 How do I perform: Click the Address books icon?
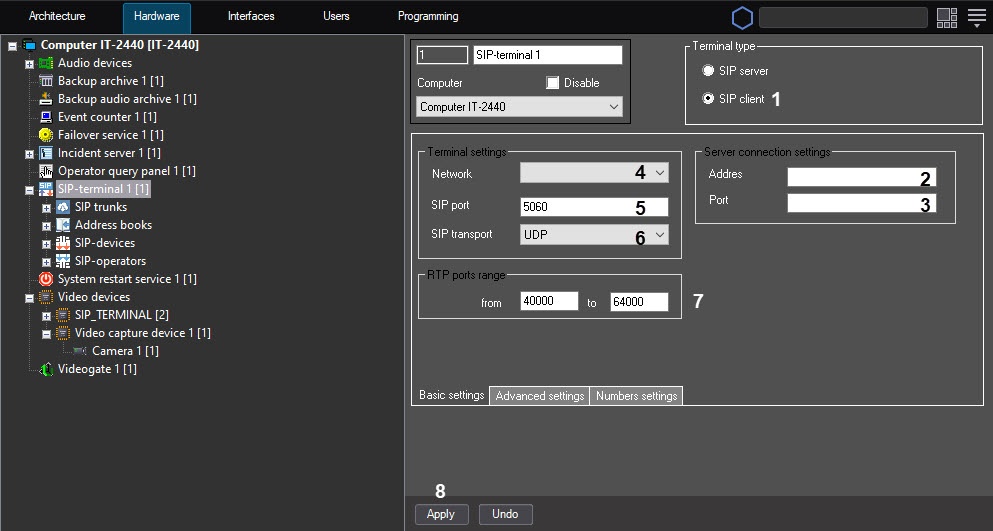63,225
